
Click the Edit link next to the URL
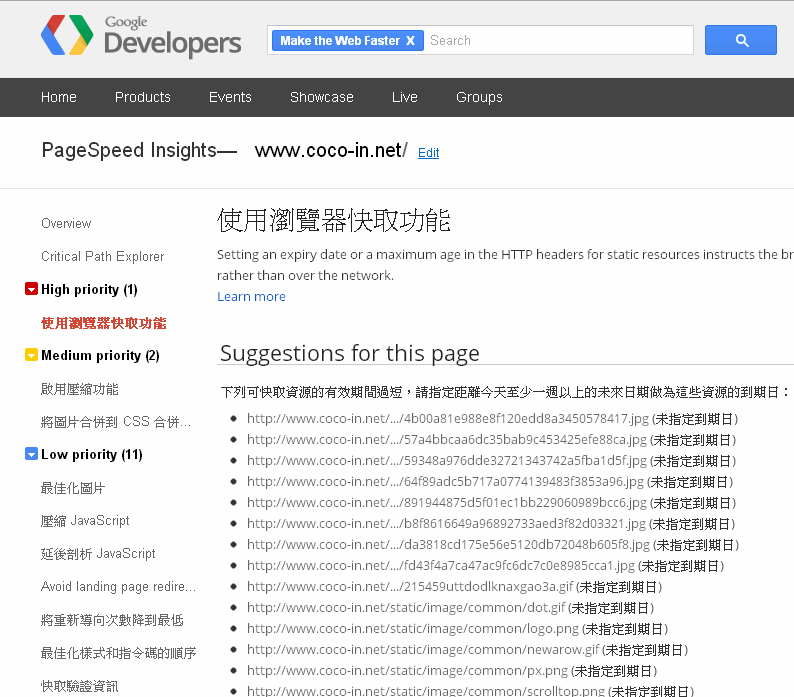[x=428, y=152]
